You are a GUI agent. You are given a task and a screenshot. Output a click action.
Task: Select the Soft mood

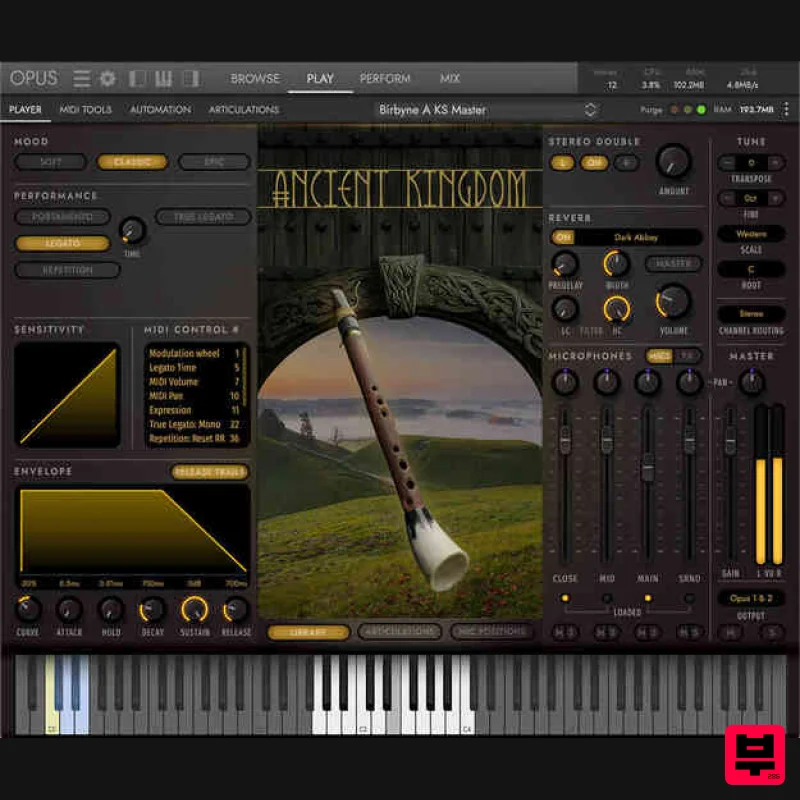click(x=51, y=162)
